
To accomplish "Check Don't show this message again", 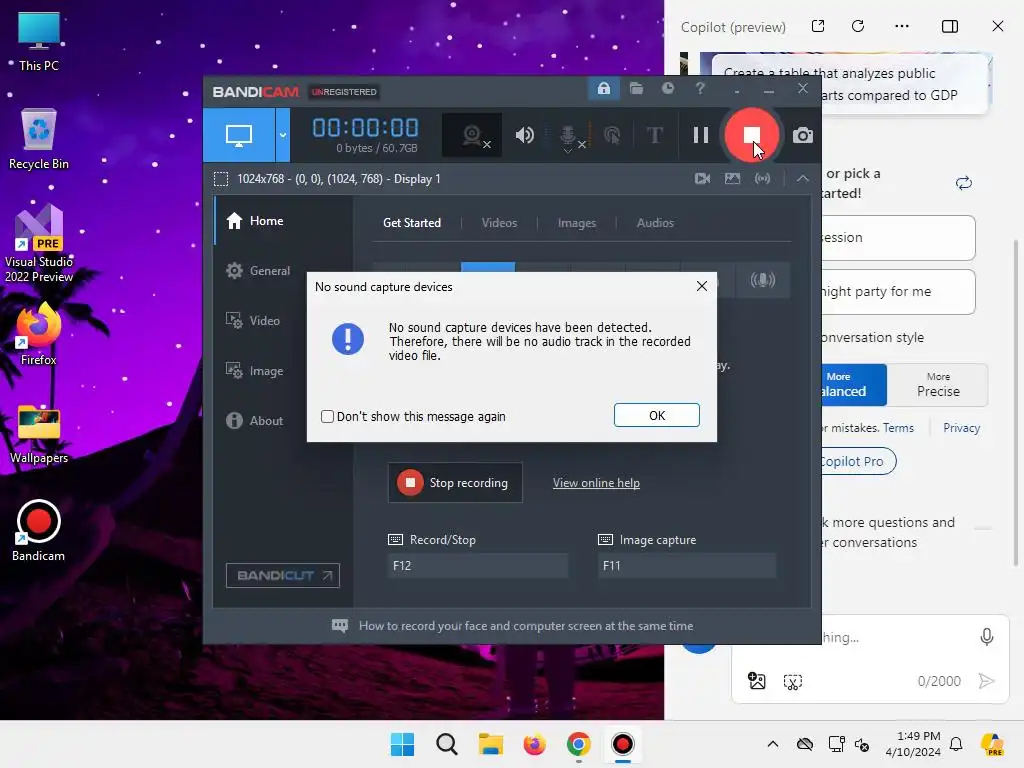I will coord(328,417).
